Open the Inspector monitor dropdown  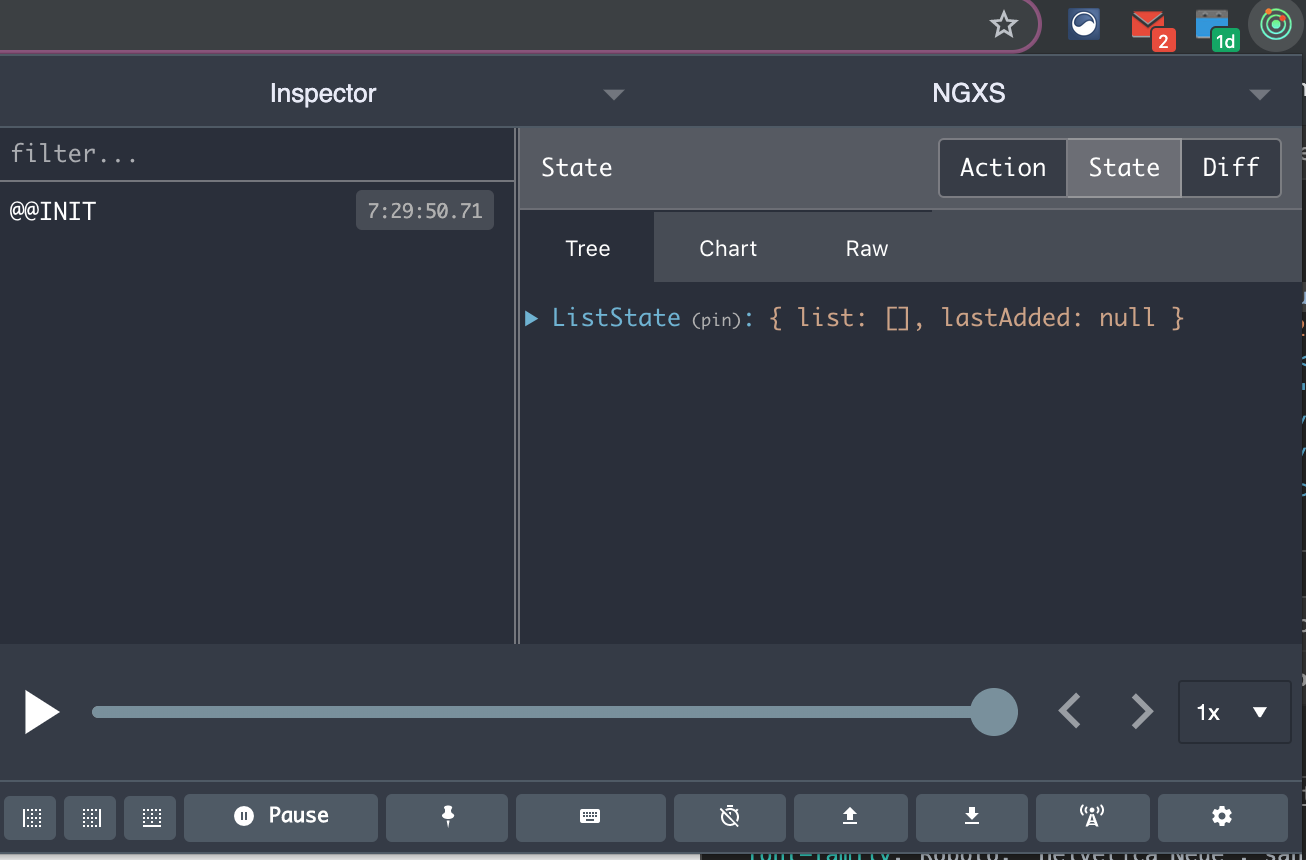pyautogui.click(x=322, y=94)
